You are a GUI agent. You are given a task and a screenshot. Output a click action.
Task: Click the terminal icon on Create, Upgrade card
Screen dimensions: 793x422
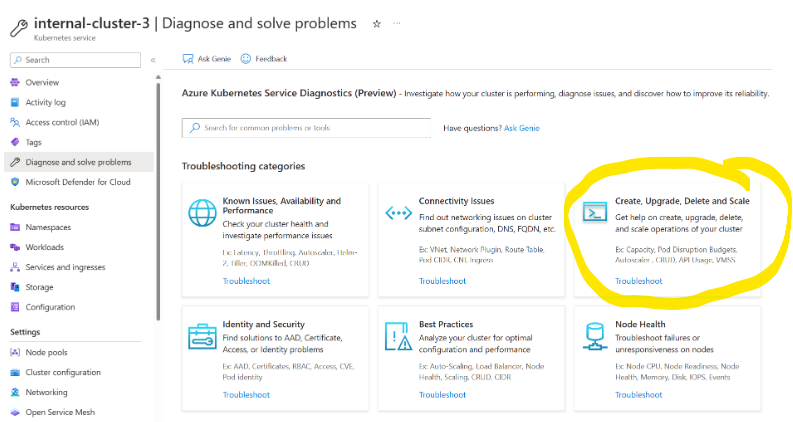[x=595, y=212]
